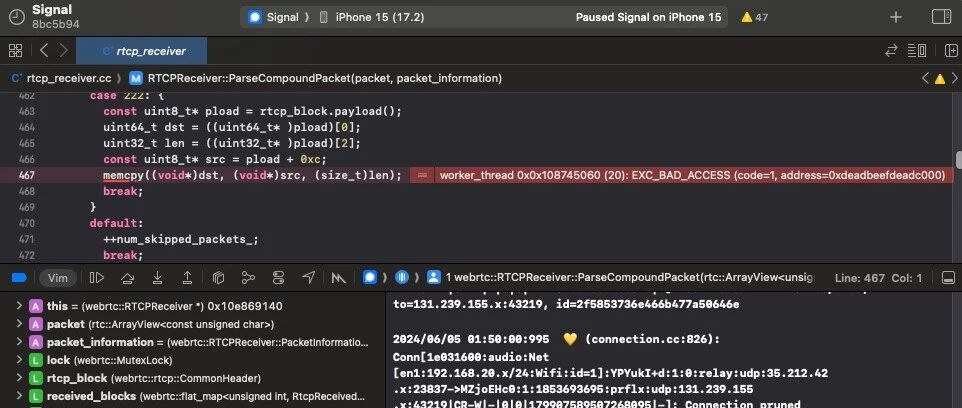This screenshot has width=962, height=408.
Task: Expand the 'lock' variable
Action: 19,360
